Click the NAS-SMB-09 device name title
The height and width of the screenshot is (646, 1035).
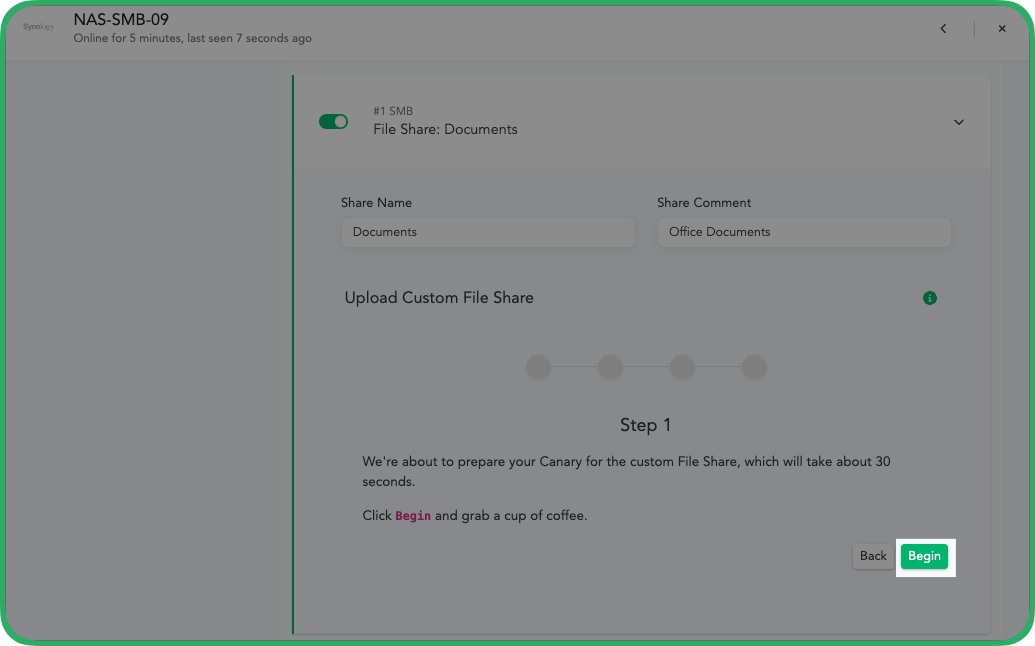pos(121,19)
